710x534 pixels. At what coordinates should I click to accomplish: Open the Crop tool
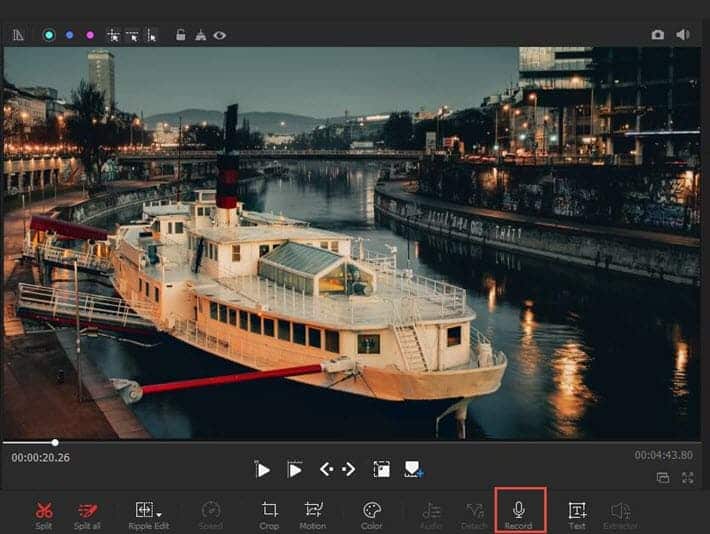(x=269, y=512)
